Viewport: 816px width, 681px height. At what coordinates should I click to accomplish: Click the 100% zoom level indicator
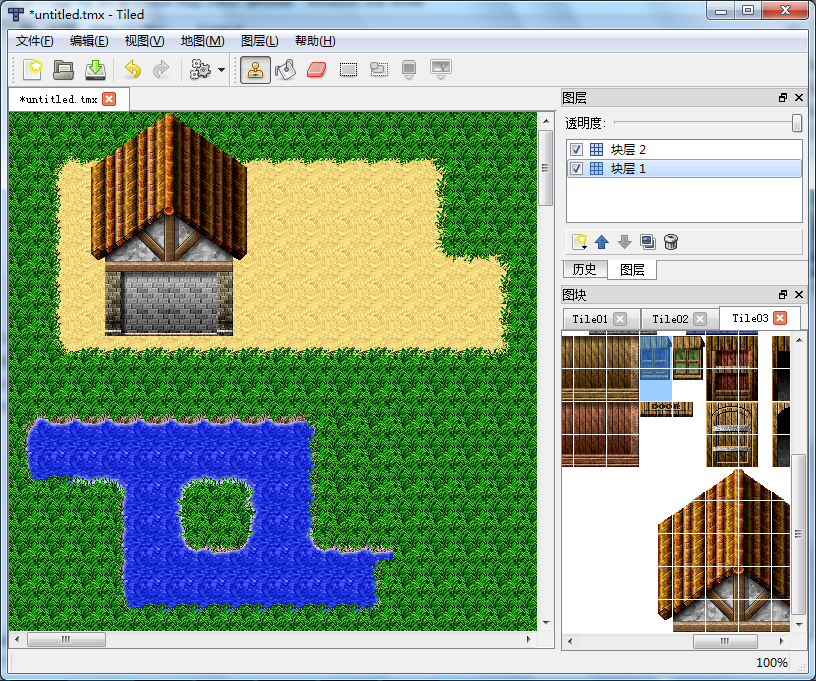coord(771,662)
